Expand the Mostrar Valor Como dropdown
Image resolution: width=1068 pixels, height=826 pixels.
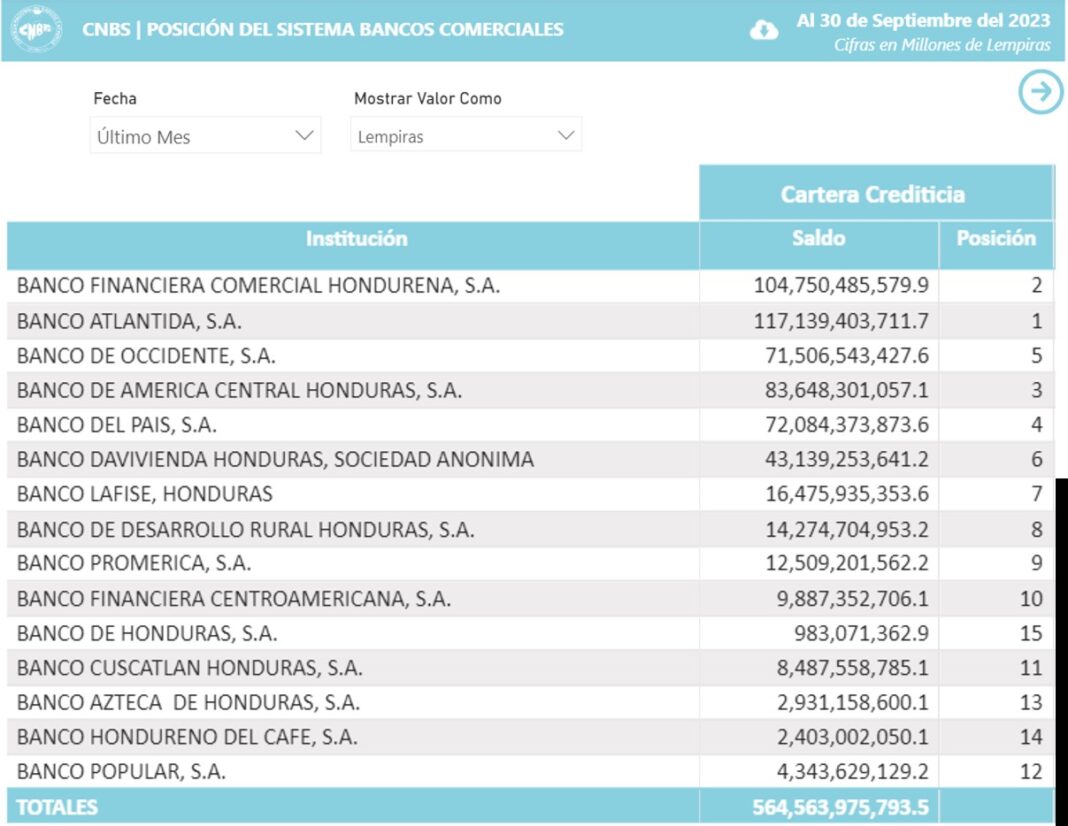pyautogui.click(x=465, y=136)
